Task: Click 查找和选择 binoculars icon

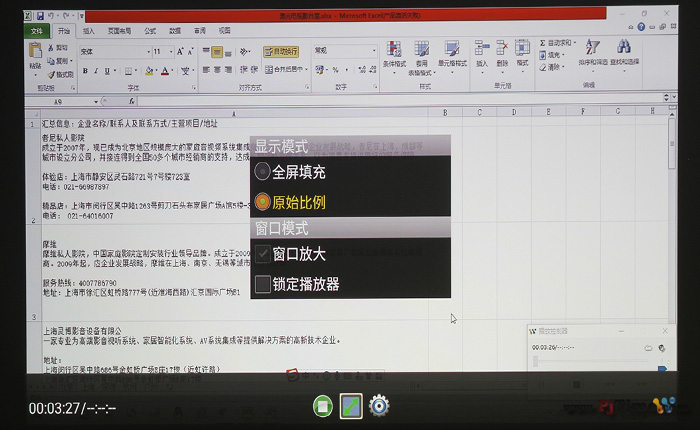Action: (624, 53)
